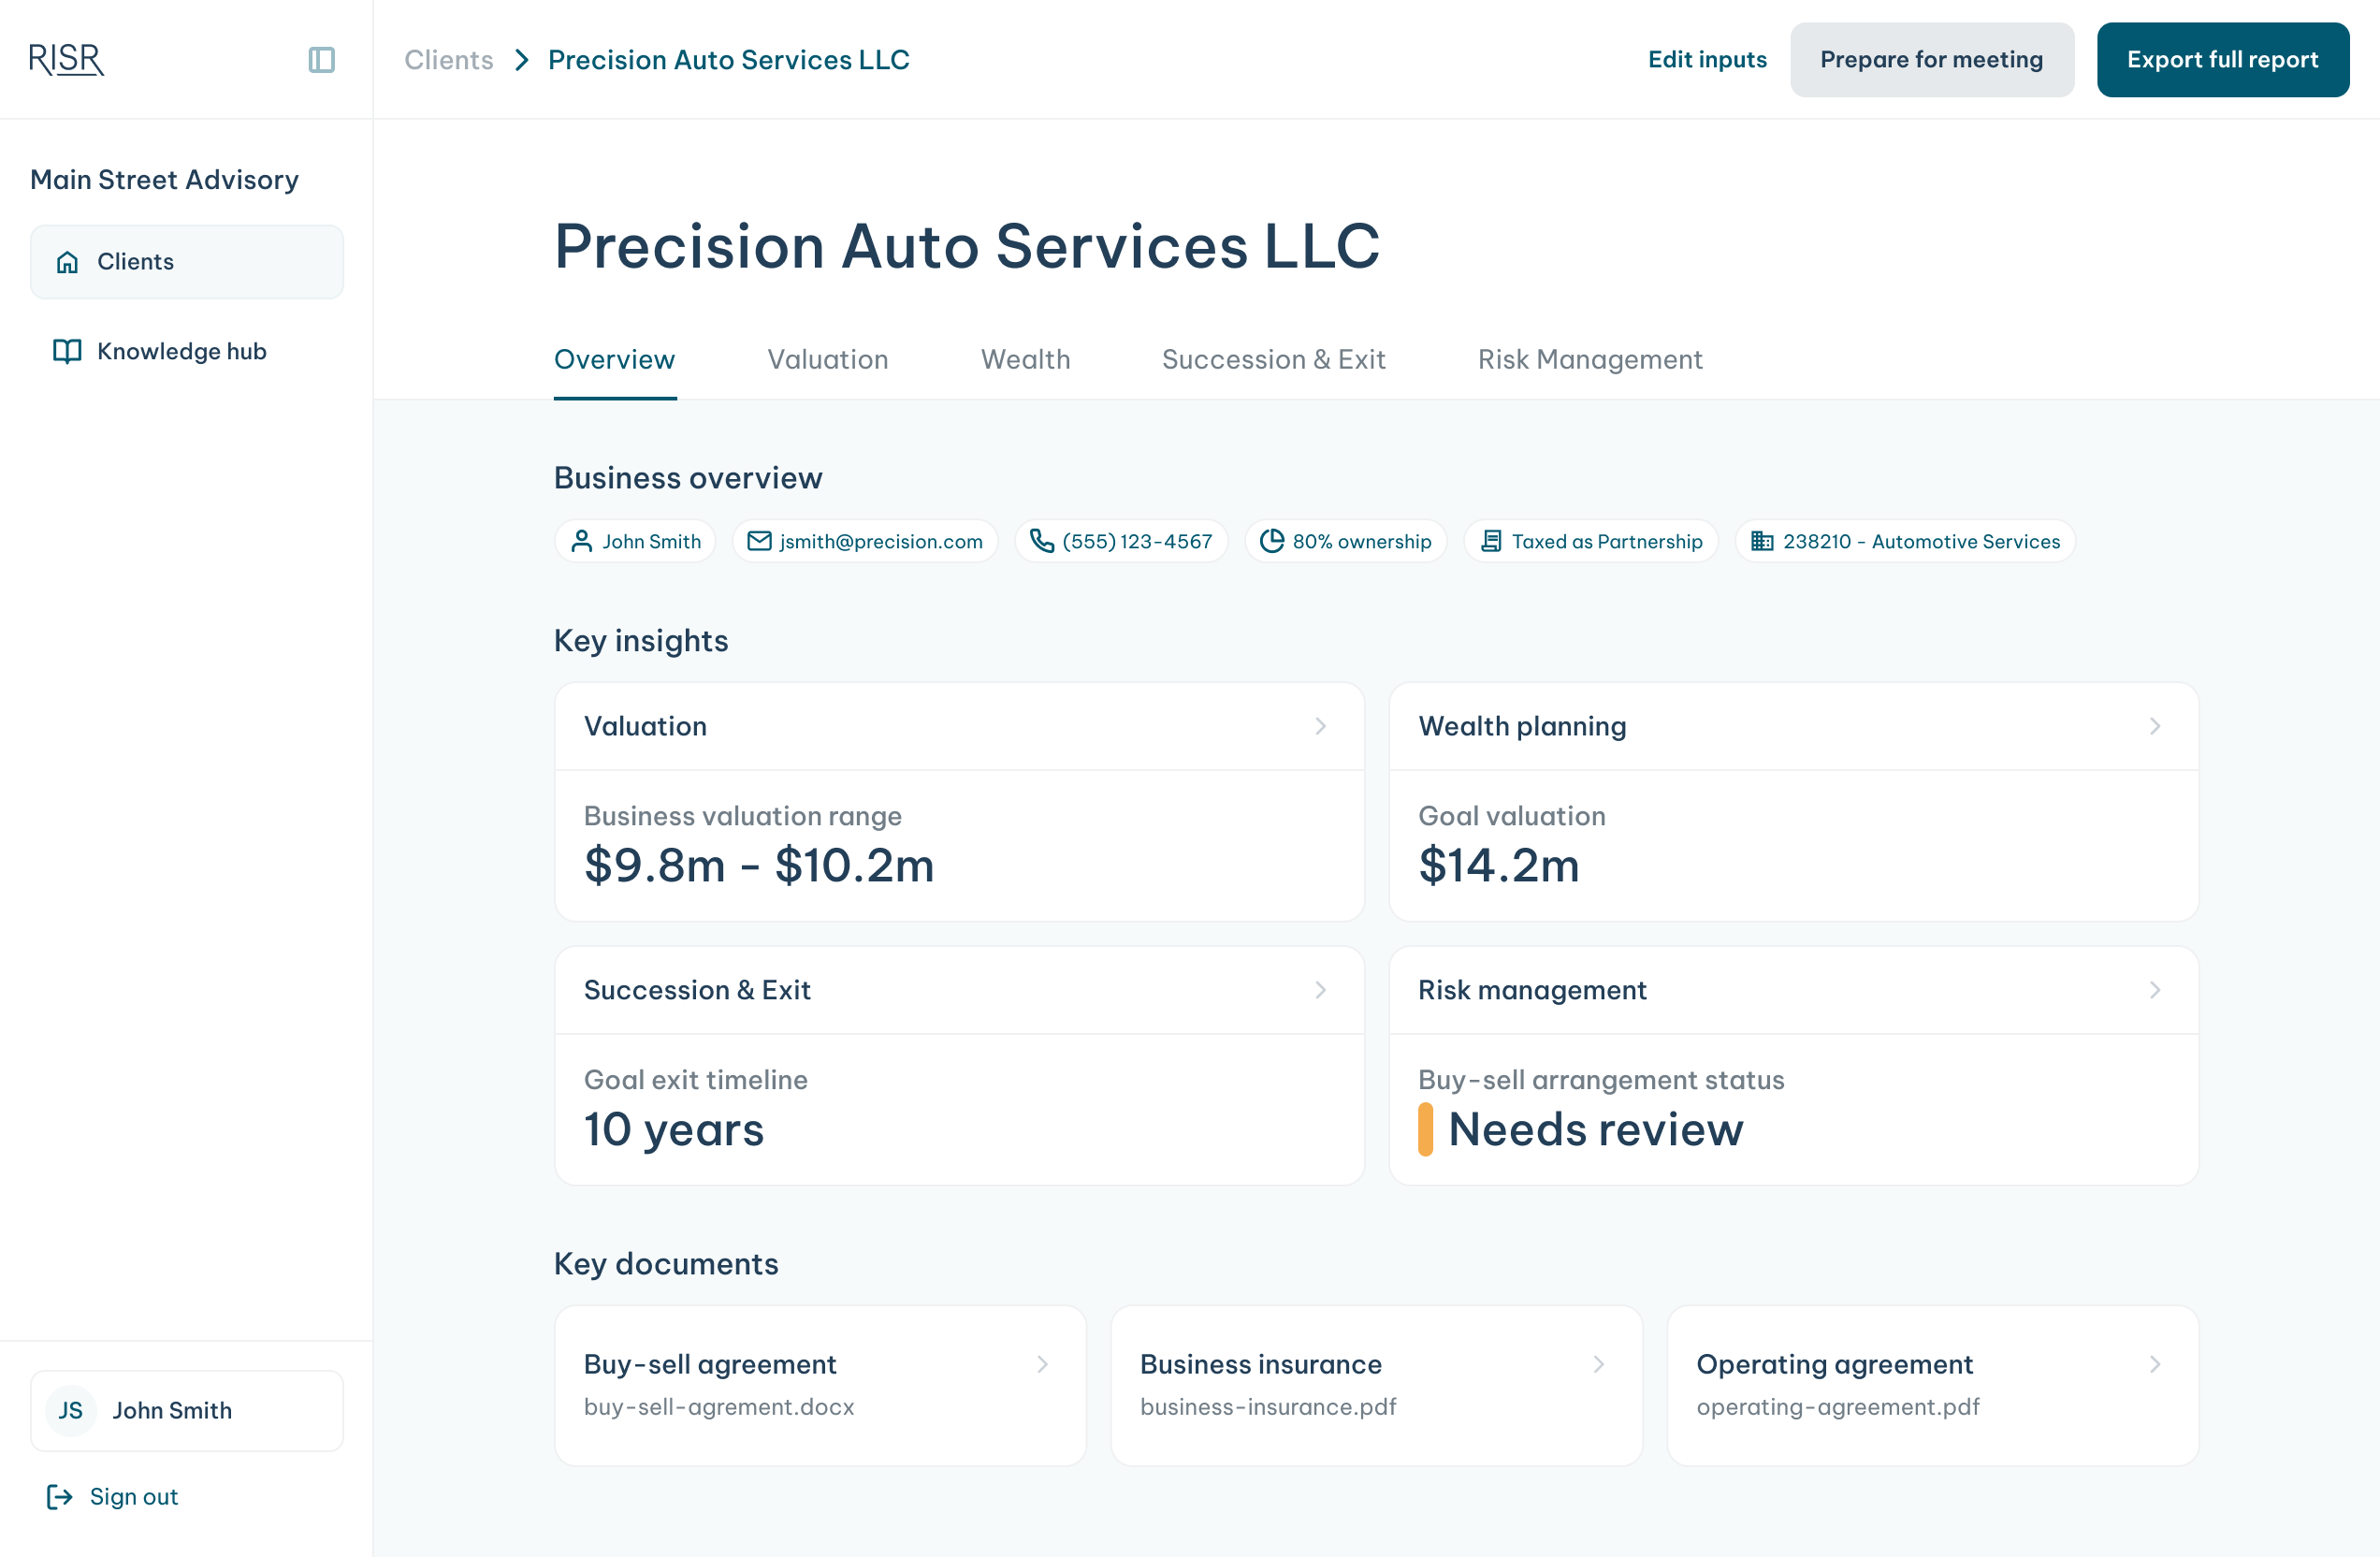This screenshot has width=2380, height=1557.
Task: Click the building icon for 238210 Automotive Services
Action: click(1762, 541)
